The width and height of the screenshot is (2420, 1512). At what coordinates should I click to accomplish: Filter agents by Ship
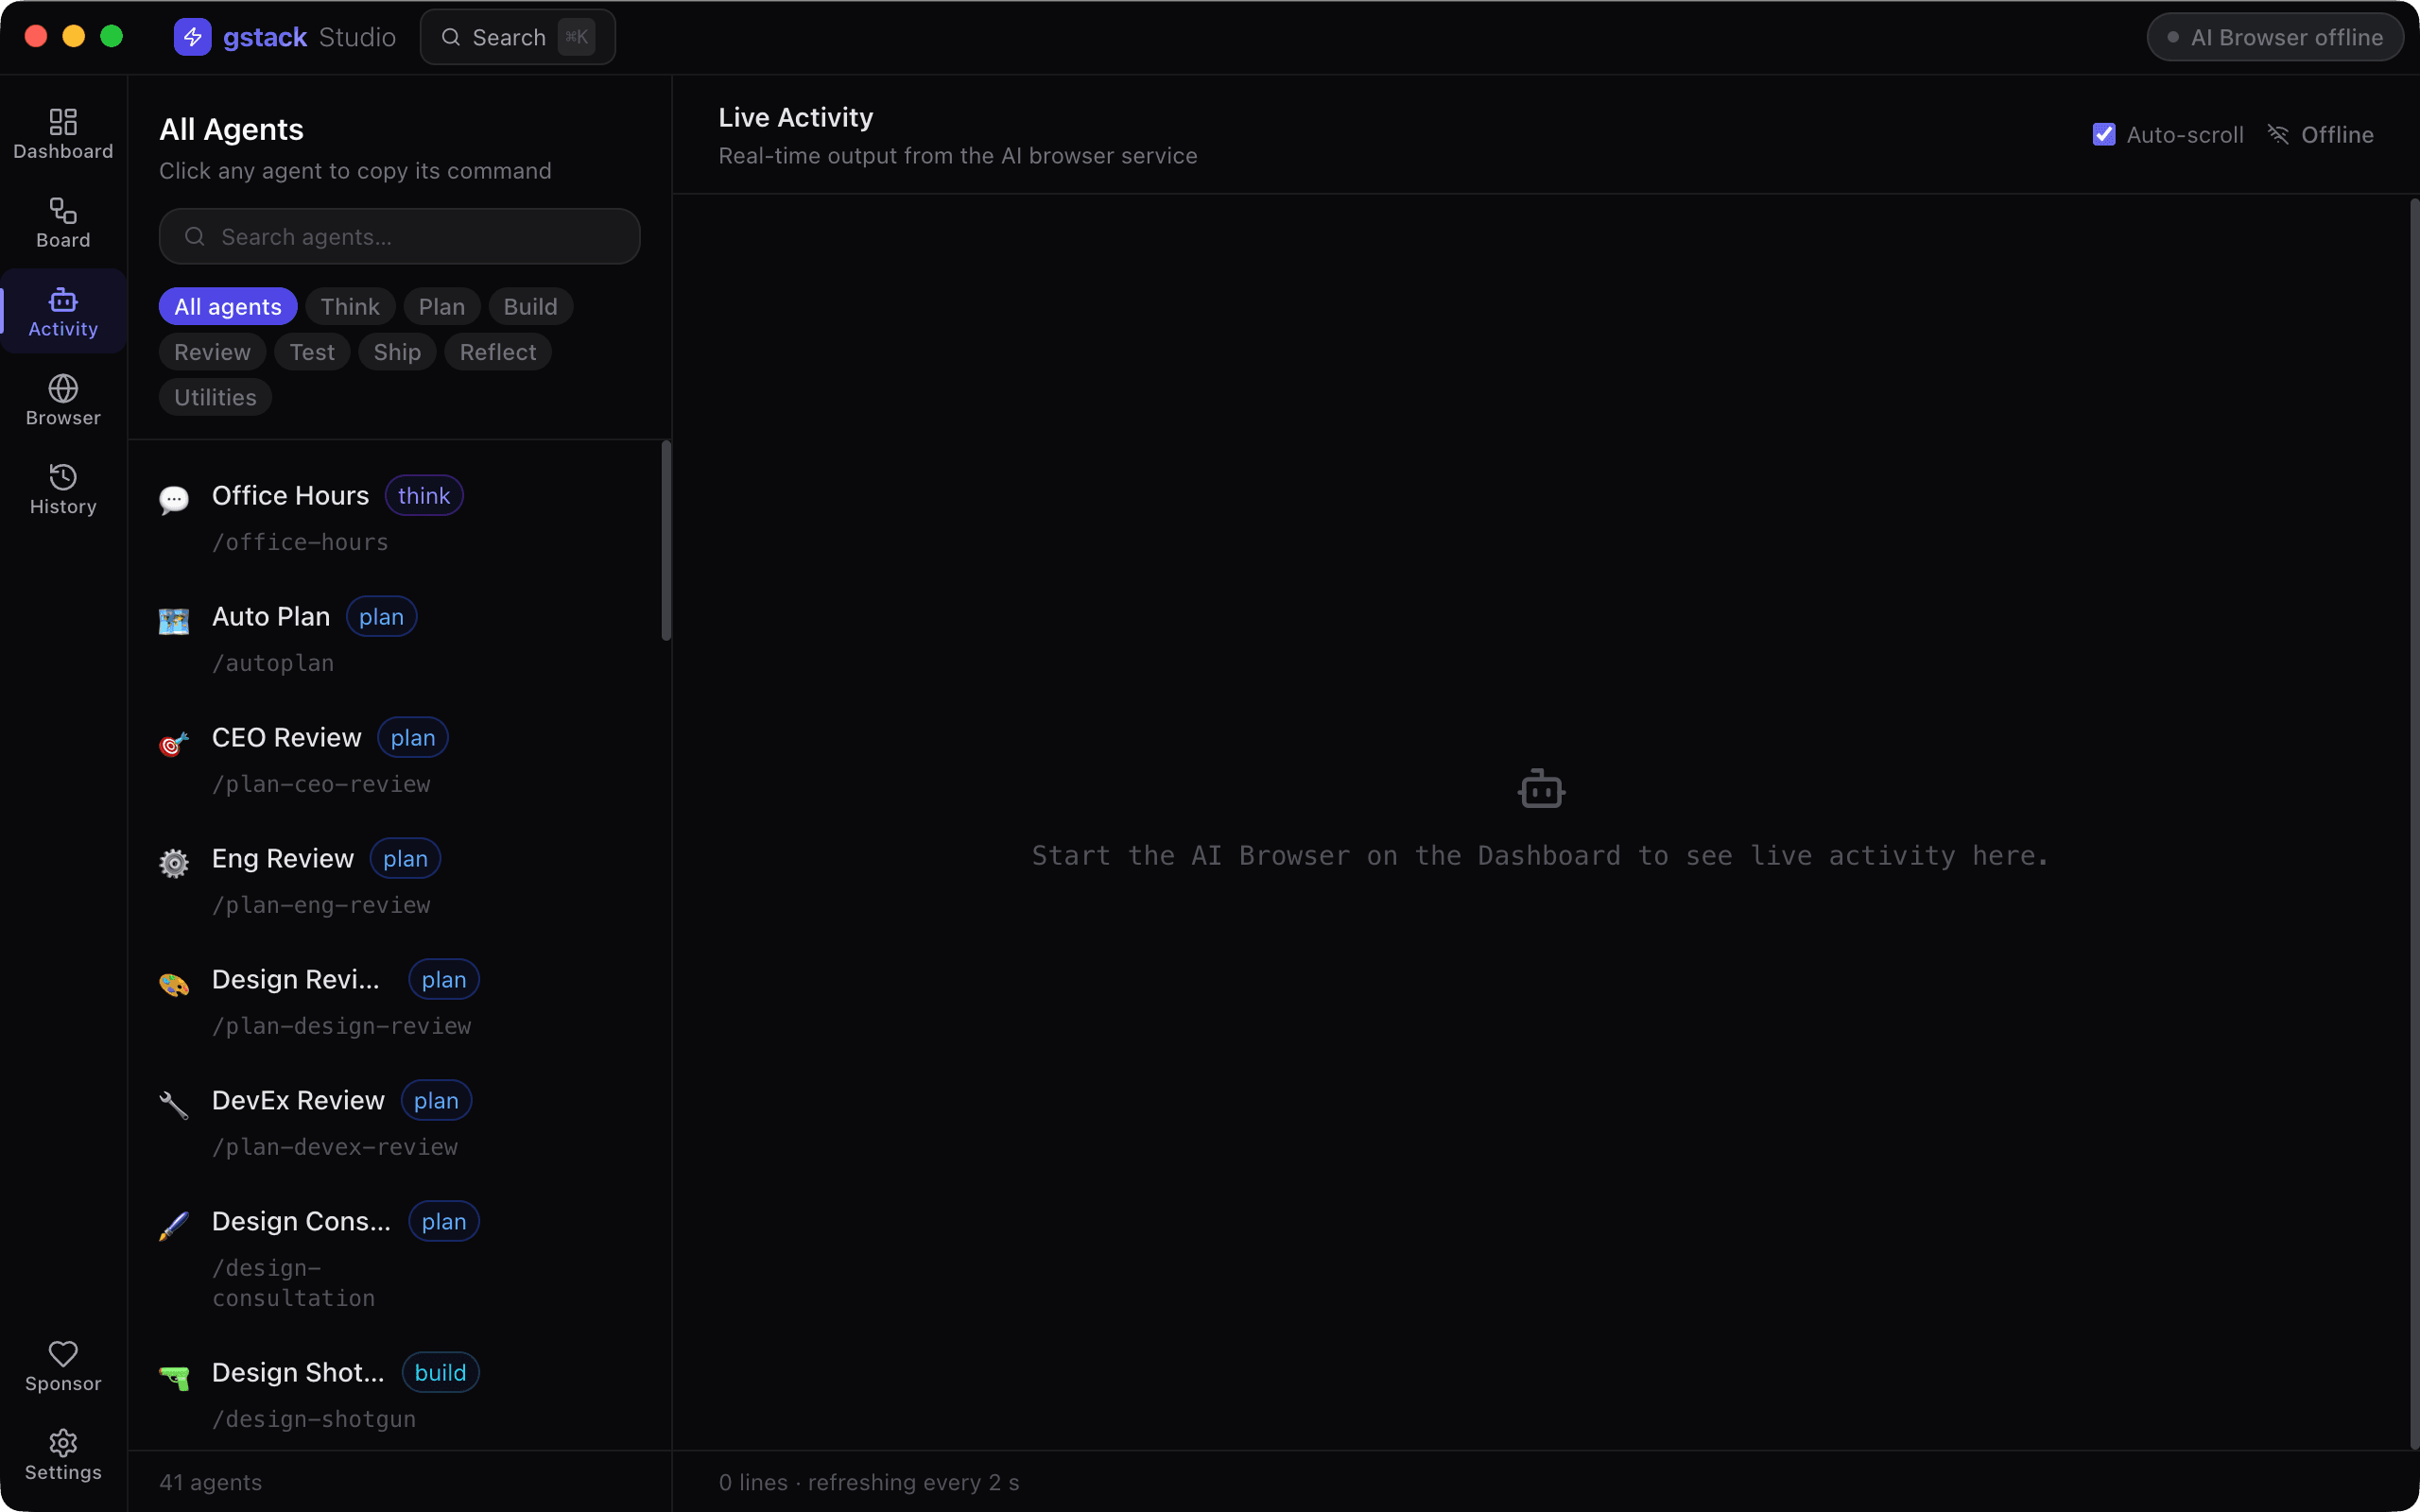pos(397,352)
